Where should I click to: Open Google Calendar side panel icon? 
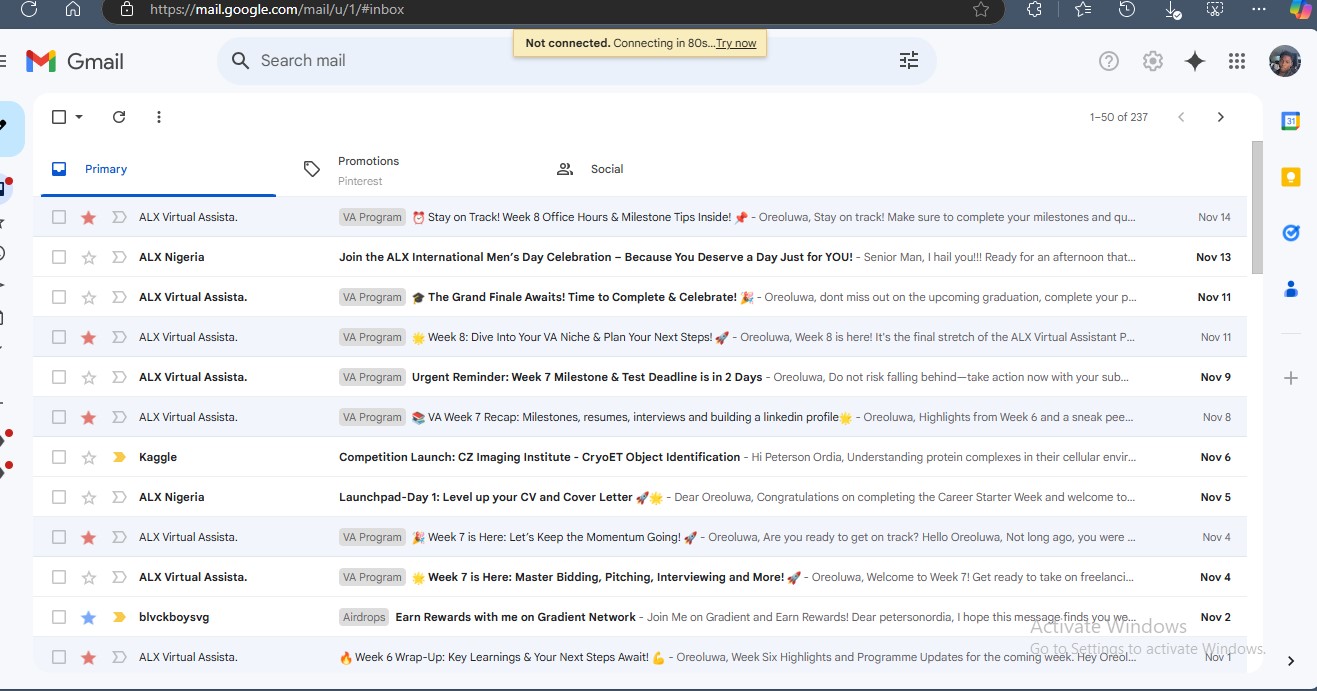coord(1290,121)
